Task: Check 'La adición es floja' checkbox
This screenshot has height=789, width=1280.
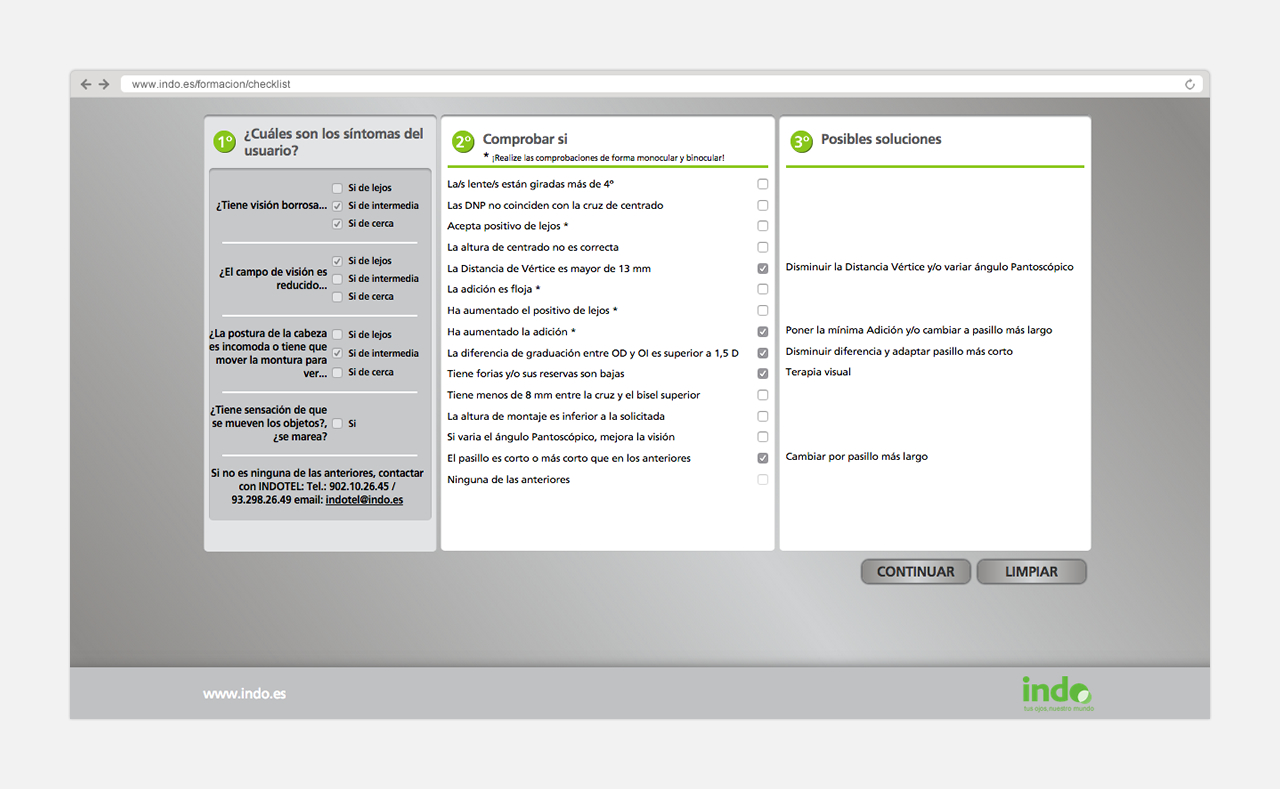Action: coord(762,289)
